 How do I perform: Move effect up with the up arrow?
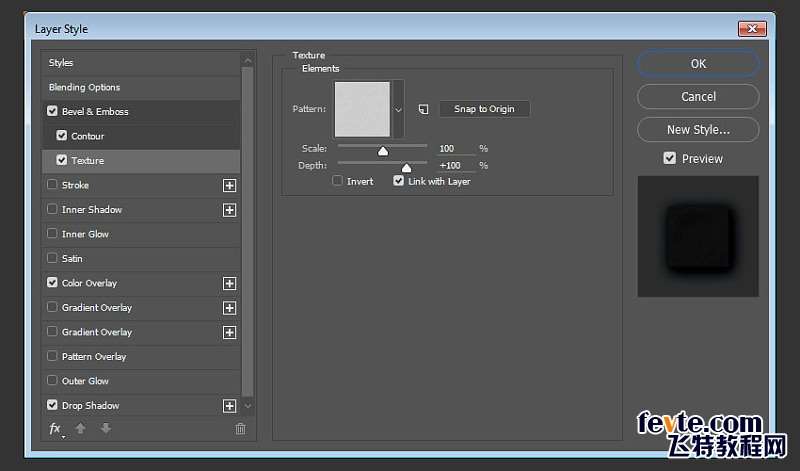tap(80, 429)
